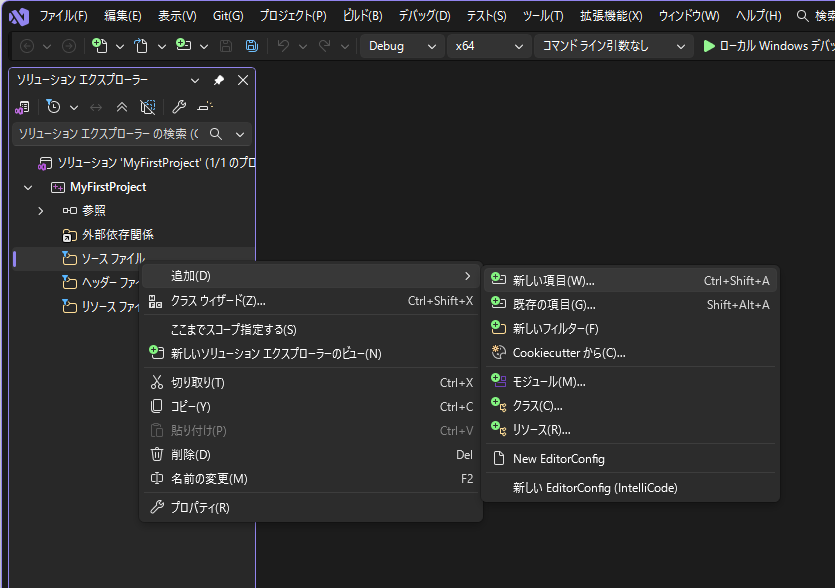Open the Git(G) menu
Screen dimensions: 835x588
[x=228, y=16]
